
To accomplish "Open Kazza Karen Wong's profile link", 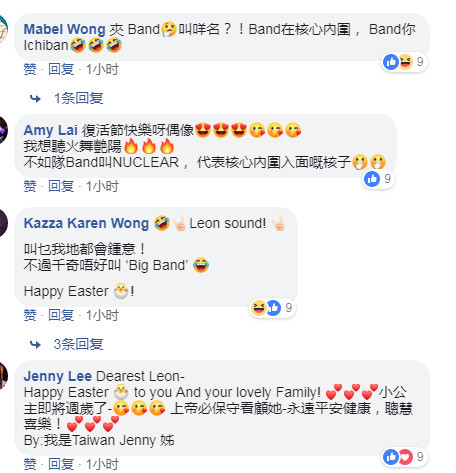I will coord(86,223).
